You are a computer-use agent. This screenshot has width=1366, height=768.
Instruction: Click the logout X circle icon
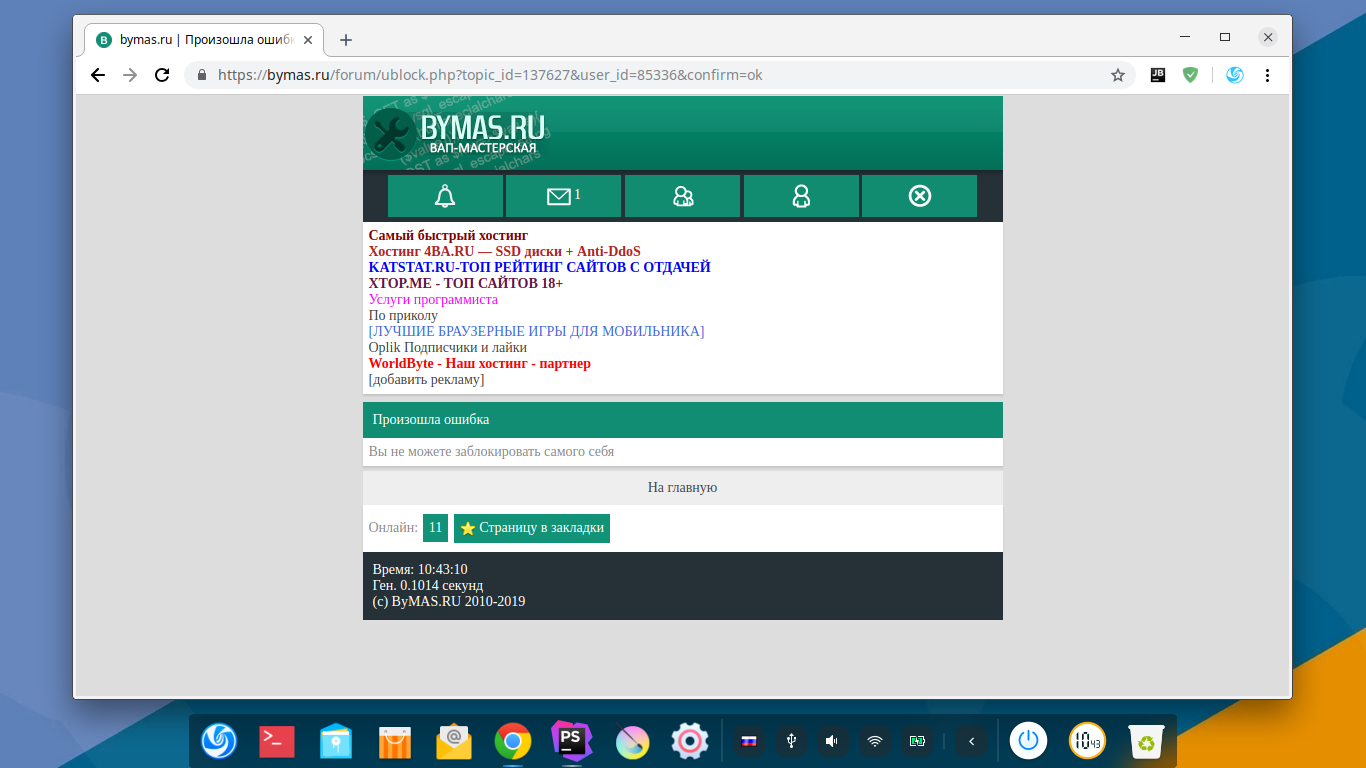pyautogui.click(x=919, y=196)
